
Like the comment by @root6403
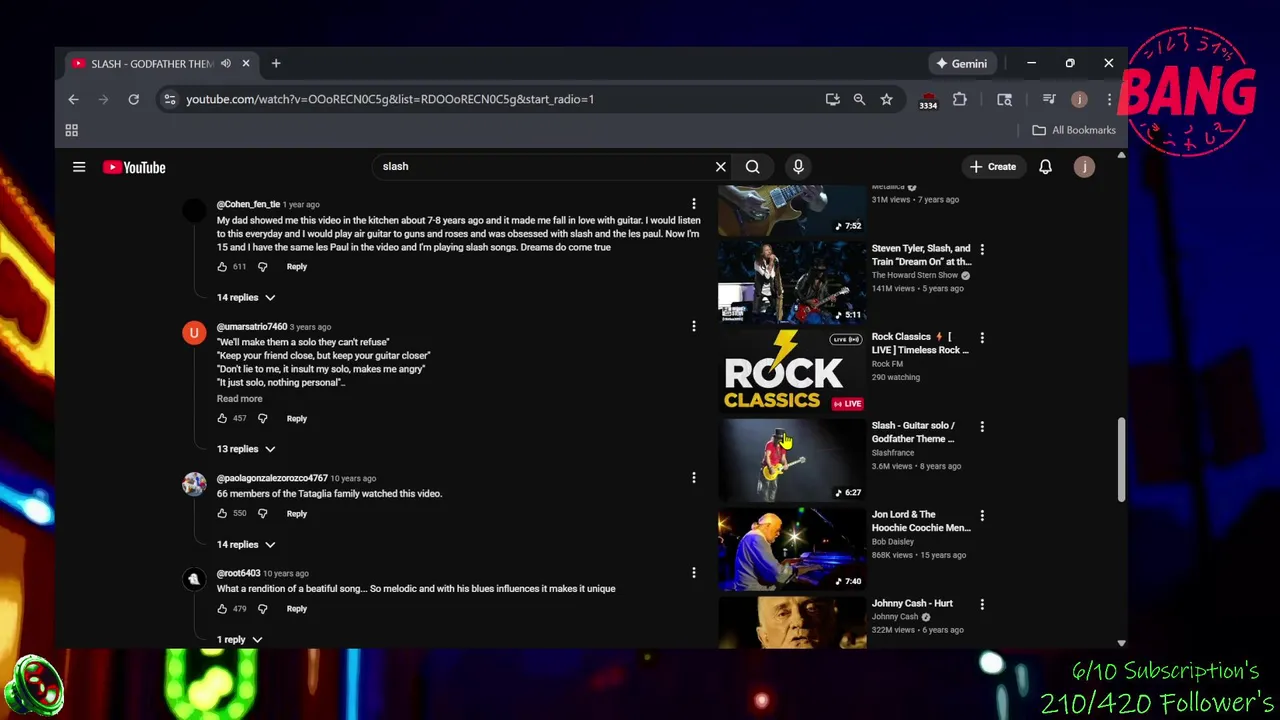pos(222,609)
